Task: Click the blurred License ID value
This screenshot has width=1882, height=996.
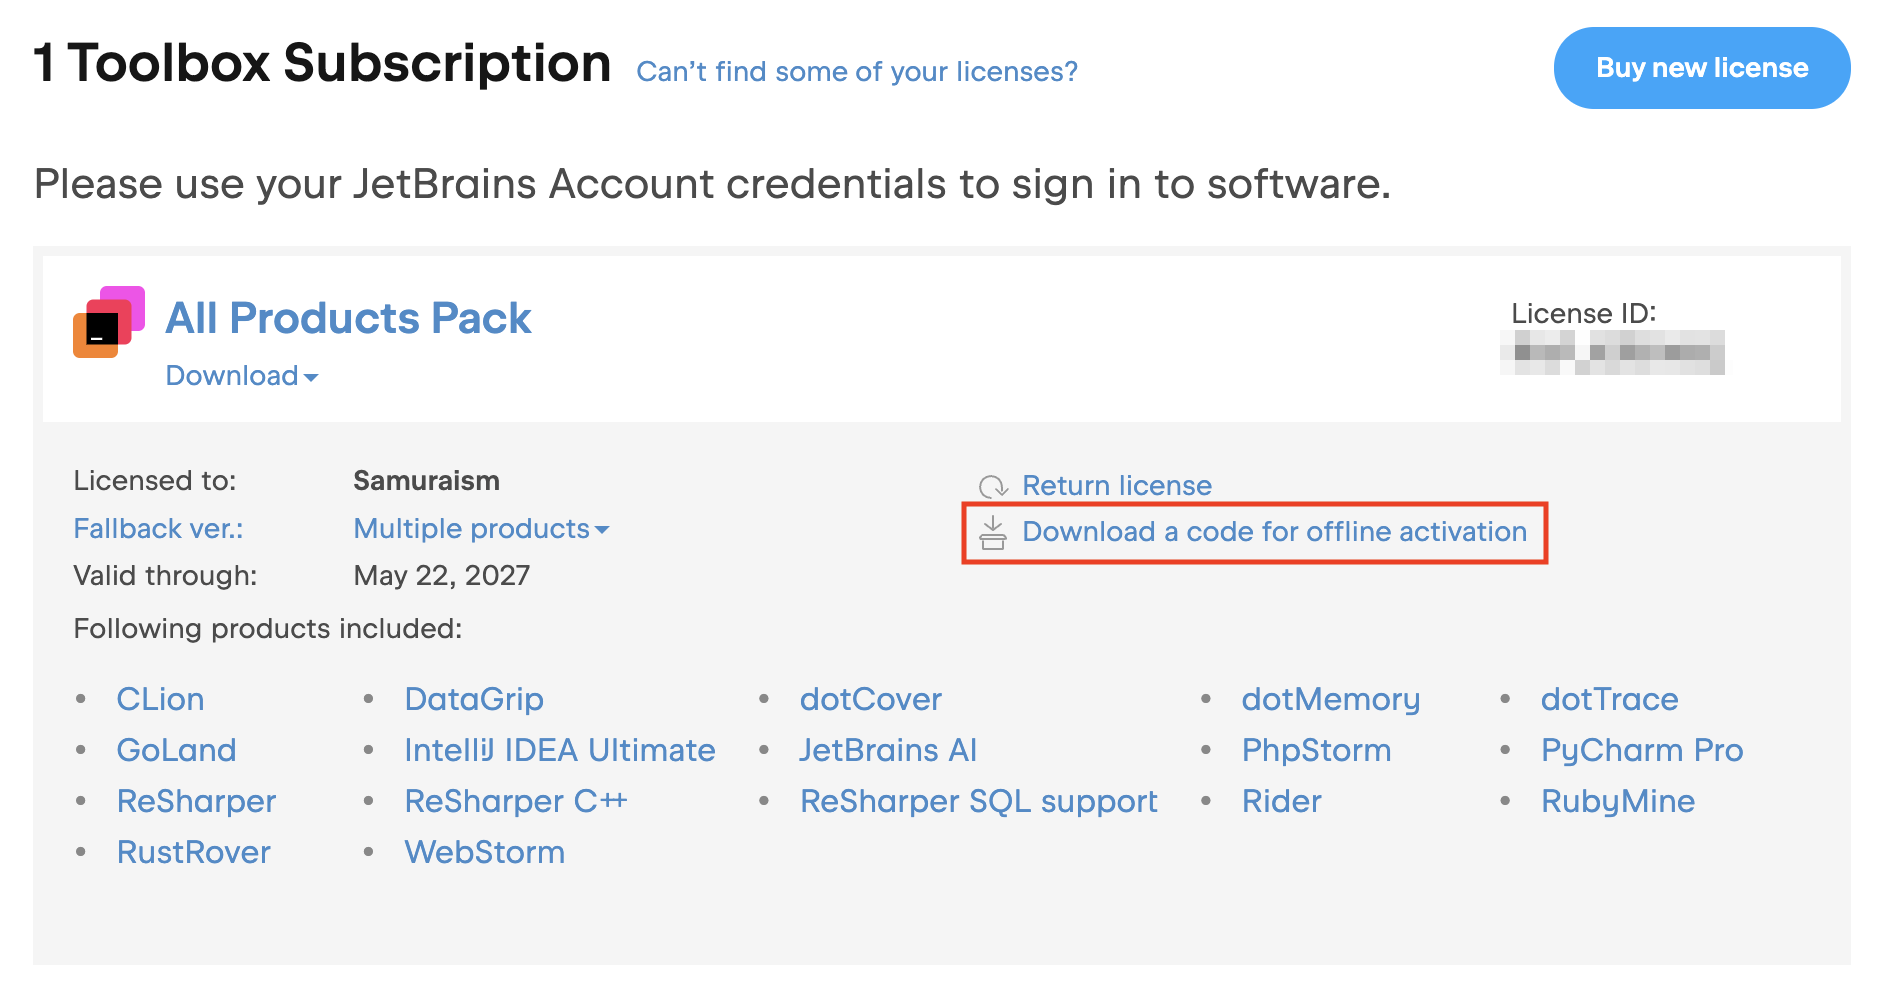Action: [1613, 353]
